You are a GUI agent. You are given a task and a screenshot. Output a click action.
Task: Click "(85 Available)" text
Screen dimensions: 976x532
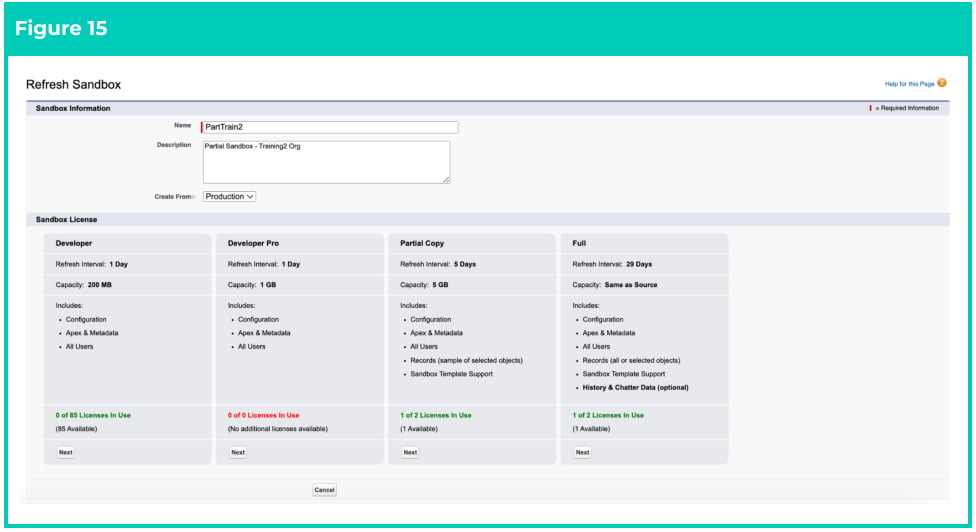coord(77,429)
